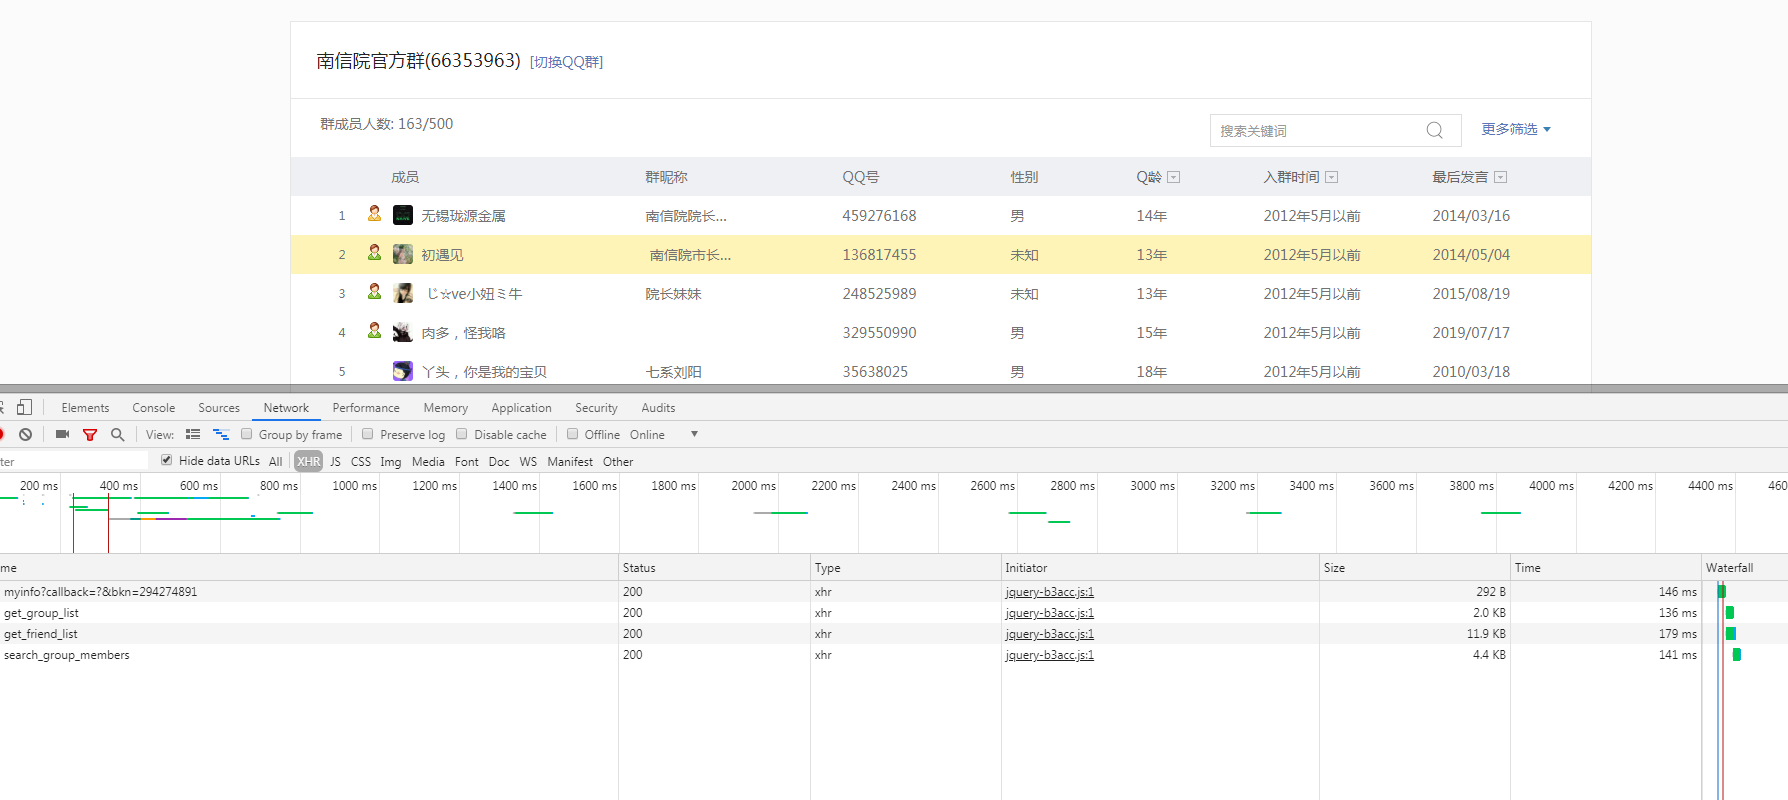Toggle the device toolbar icon
The width and height of the screenshot is (1788, 800).
coord(25,407)
